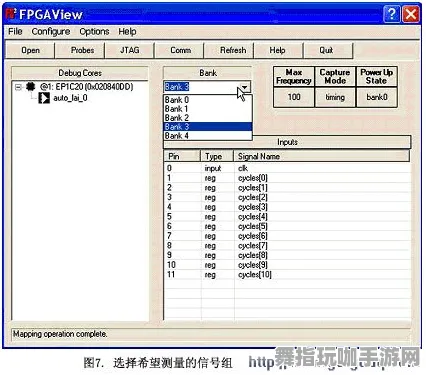
Task: Click the FPGAView app icon in title bar
Action: 11,14
